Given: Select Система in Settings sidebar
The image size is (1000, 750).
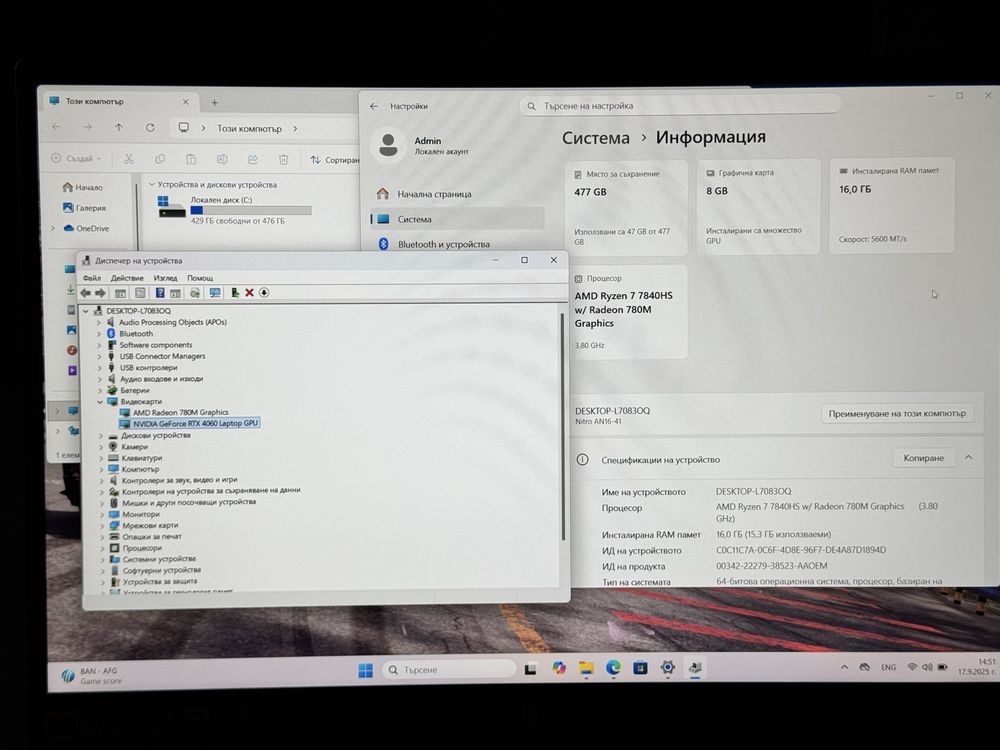Looking at the screenshot, I should click(x=457, y=219).
